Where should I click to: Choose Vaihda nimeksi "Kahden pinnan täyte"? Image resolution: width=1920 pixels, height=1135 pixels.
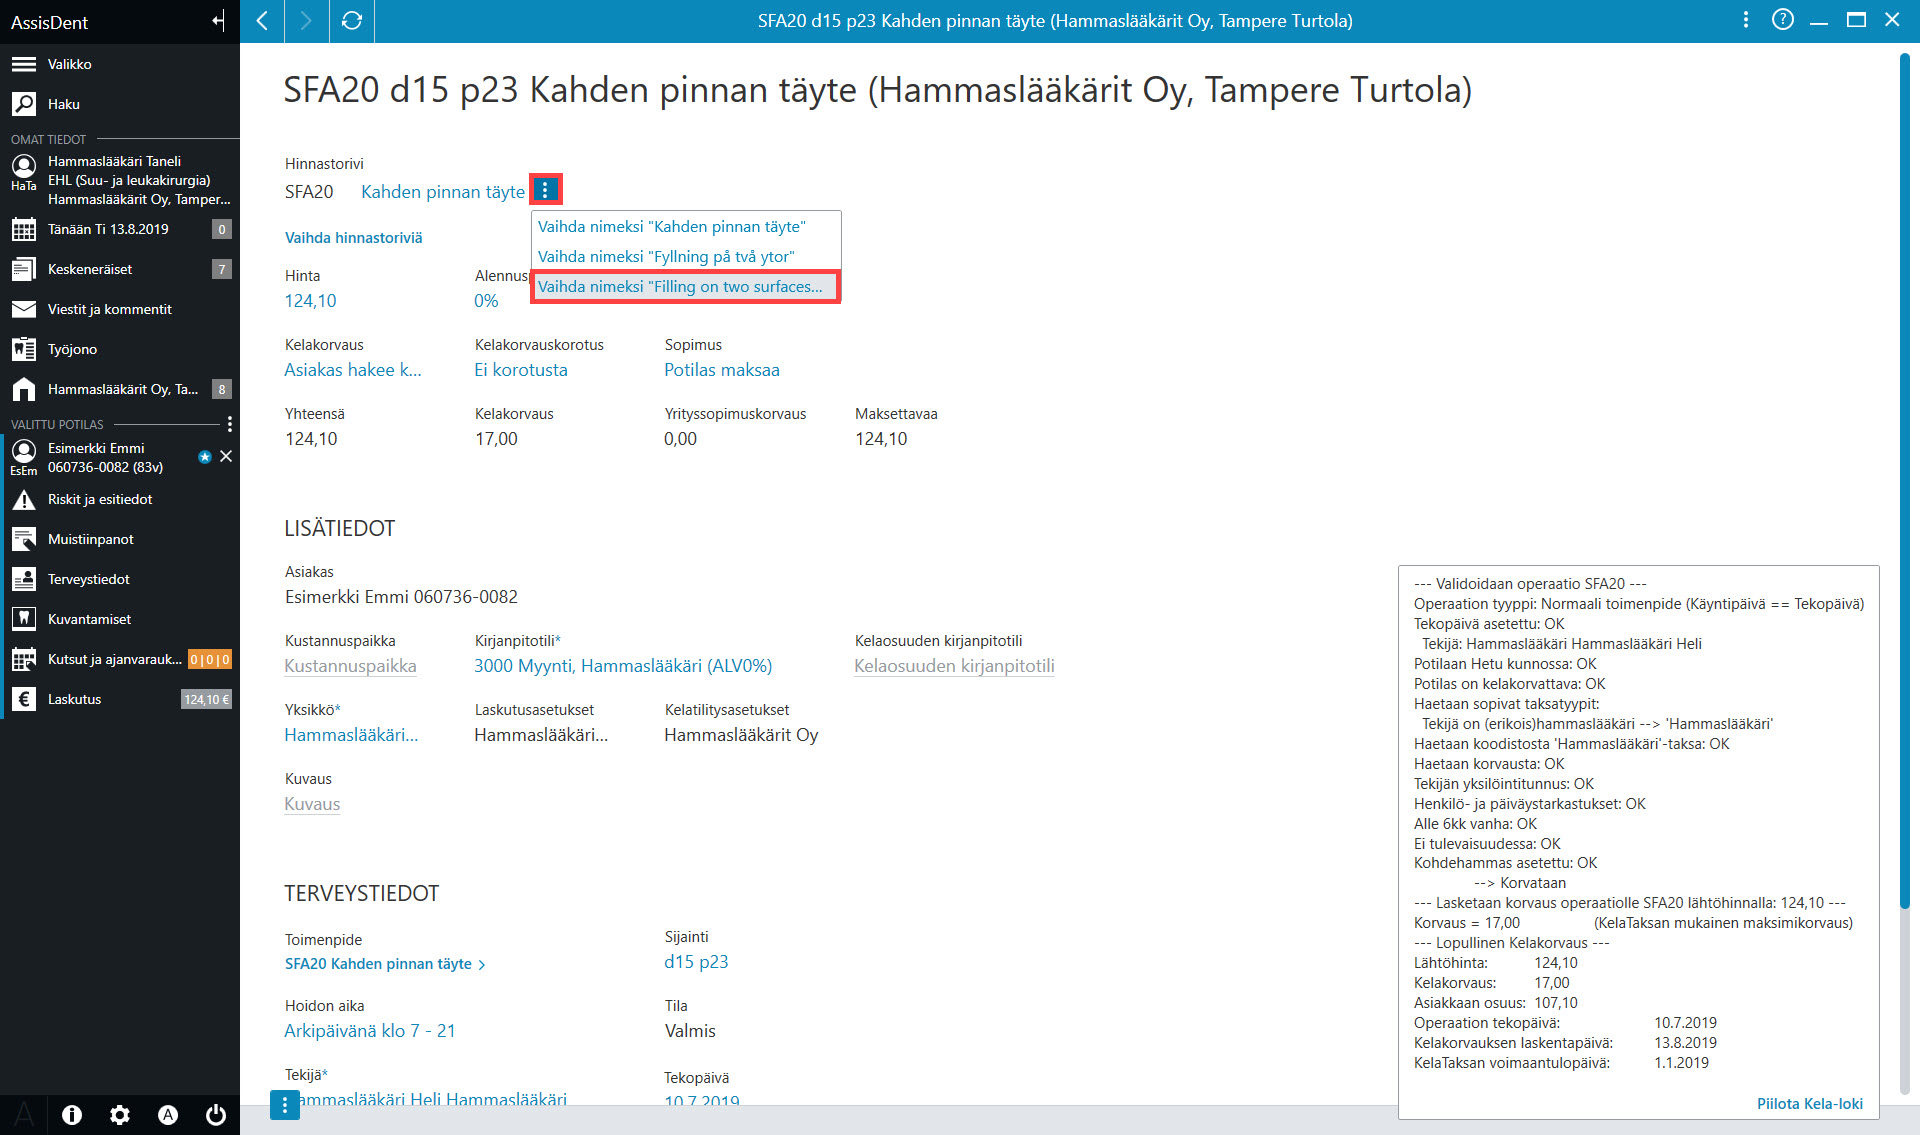click(x=686, y=227)
